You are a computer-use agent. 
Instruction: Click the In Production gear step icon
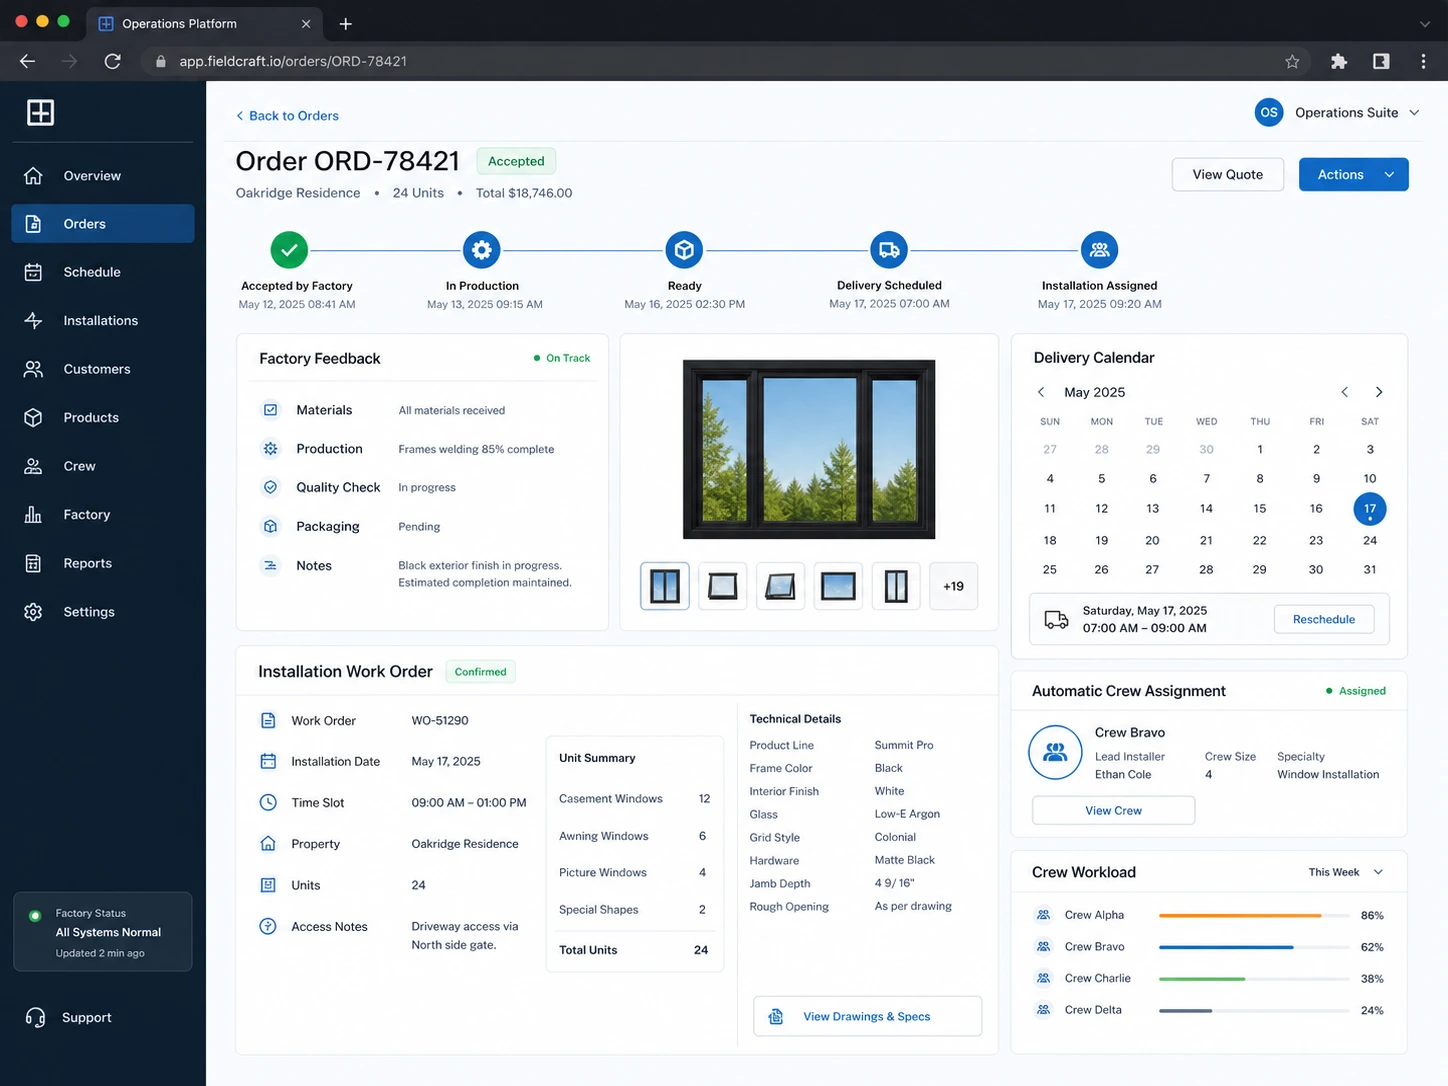(482, 250)
